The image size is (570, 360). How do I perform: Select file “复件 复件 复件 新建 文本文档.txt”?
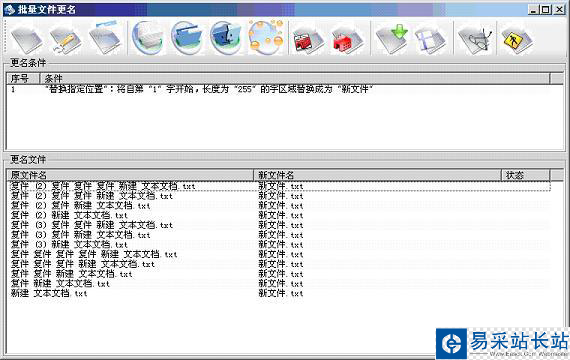pyautogui.click(x=83, y=264)
